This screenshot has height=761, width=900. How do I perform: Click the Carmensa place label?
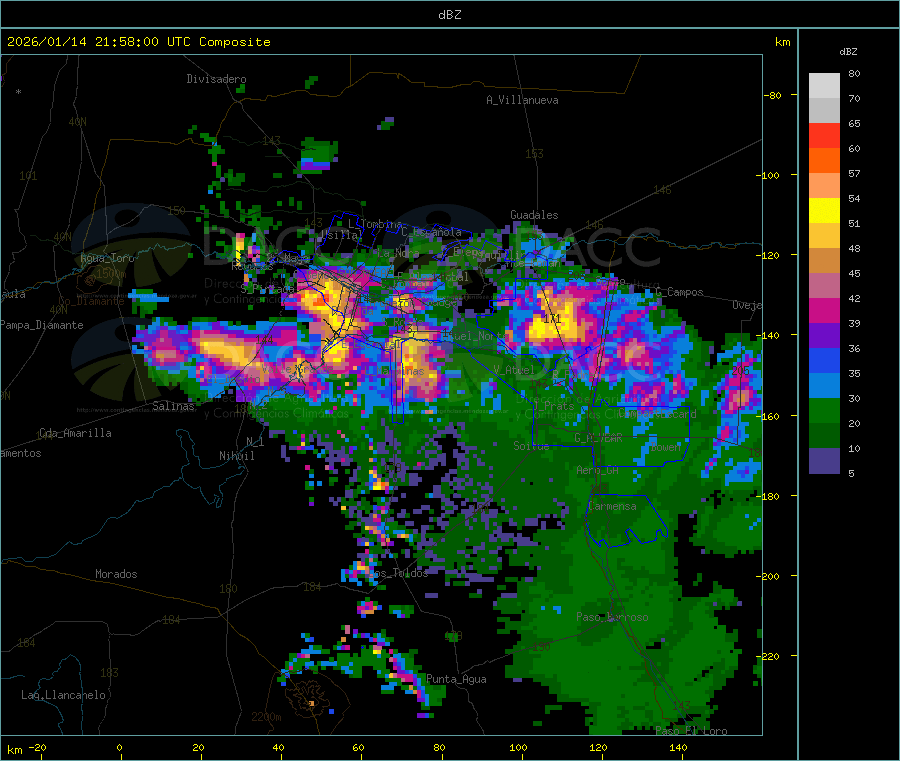[x=612, y=506]
